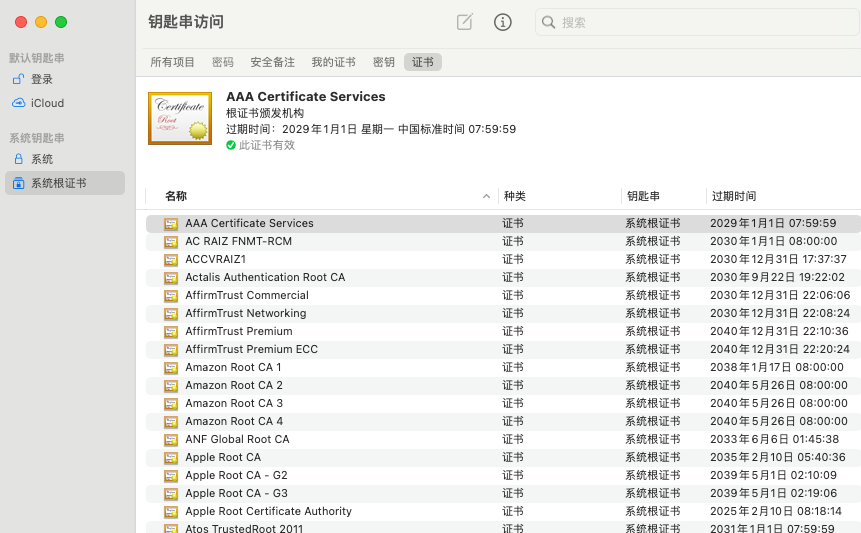Image resolution: width=861 pixels, height=533 pixels.
Task: Select the AffirmTrust Premium ECC name
Action: tap(251, 349)
